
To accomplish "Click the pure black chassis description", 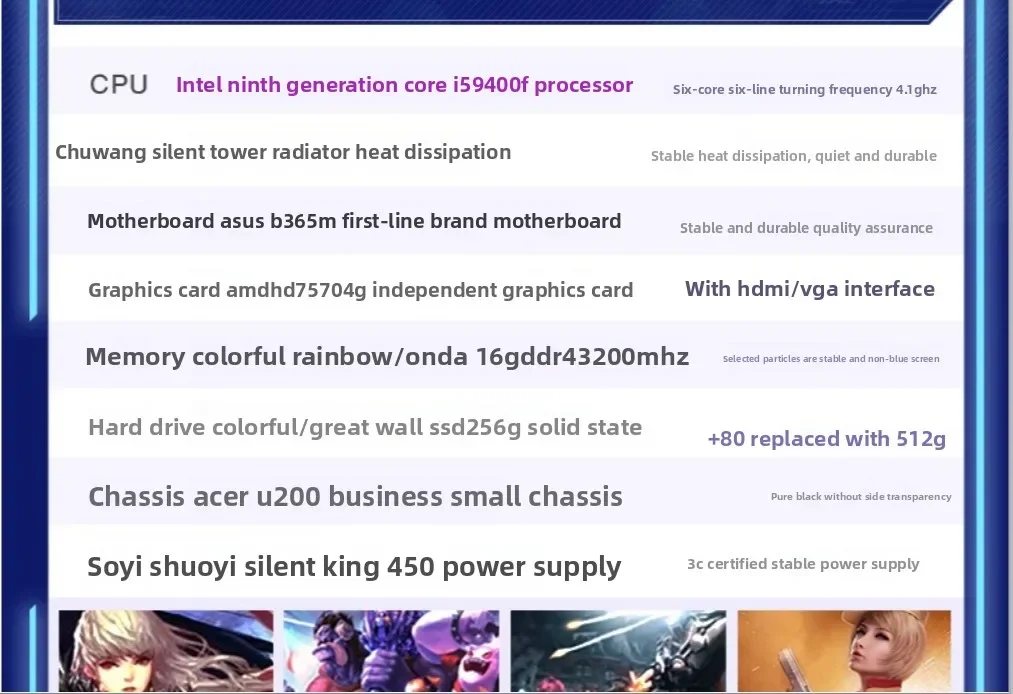I will tap(861, 496).
